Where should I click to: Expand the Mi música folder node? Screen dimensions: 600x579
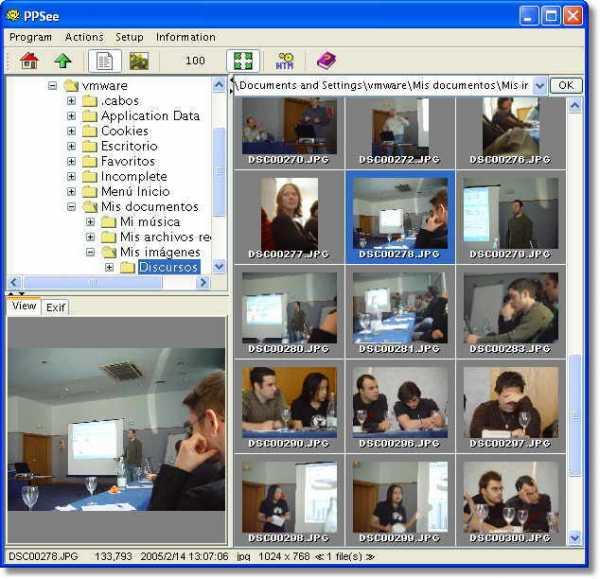(90, 222)
